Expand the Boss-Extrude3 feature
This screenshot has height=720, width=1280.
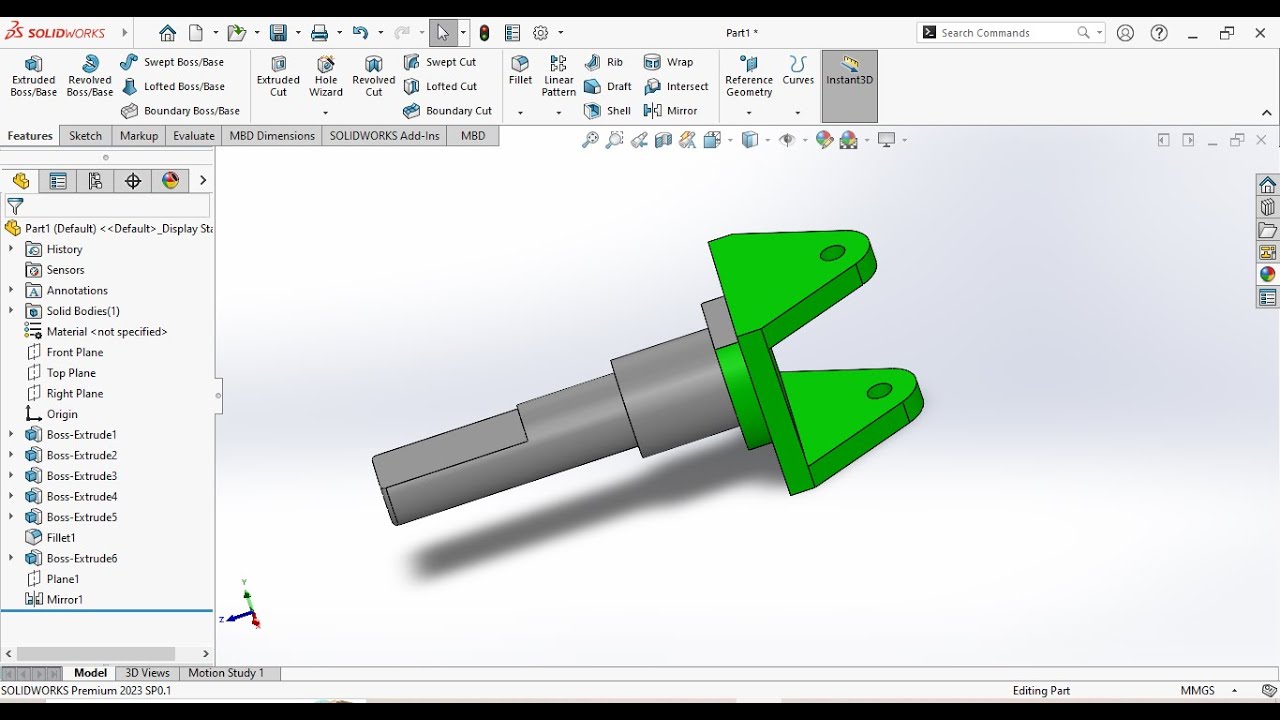tap(11, 476)
